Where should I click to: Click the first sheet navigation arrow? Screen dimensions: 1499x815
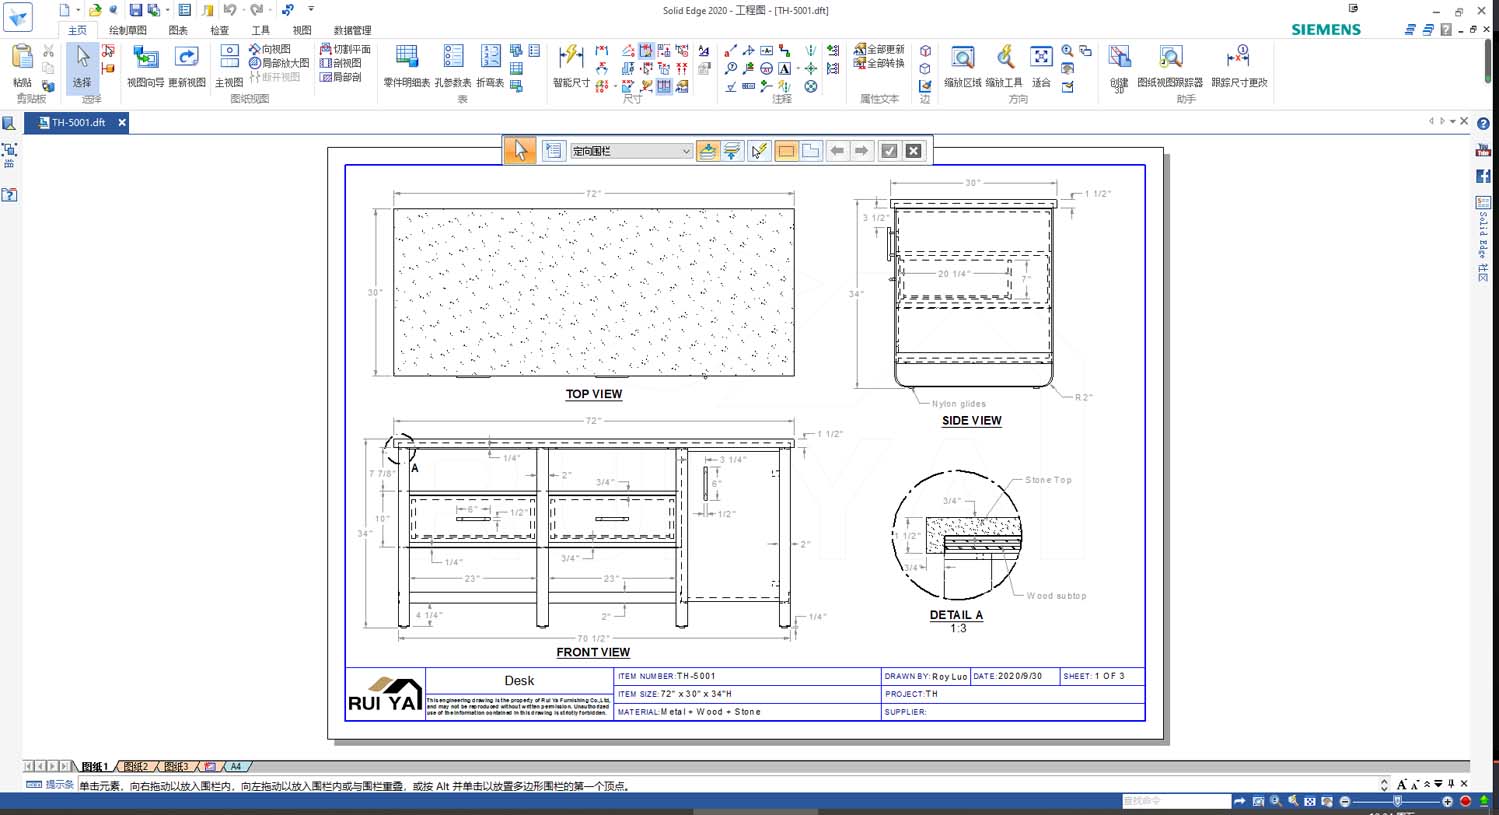(28, 767)
